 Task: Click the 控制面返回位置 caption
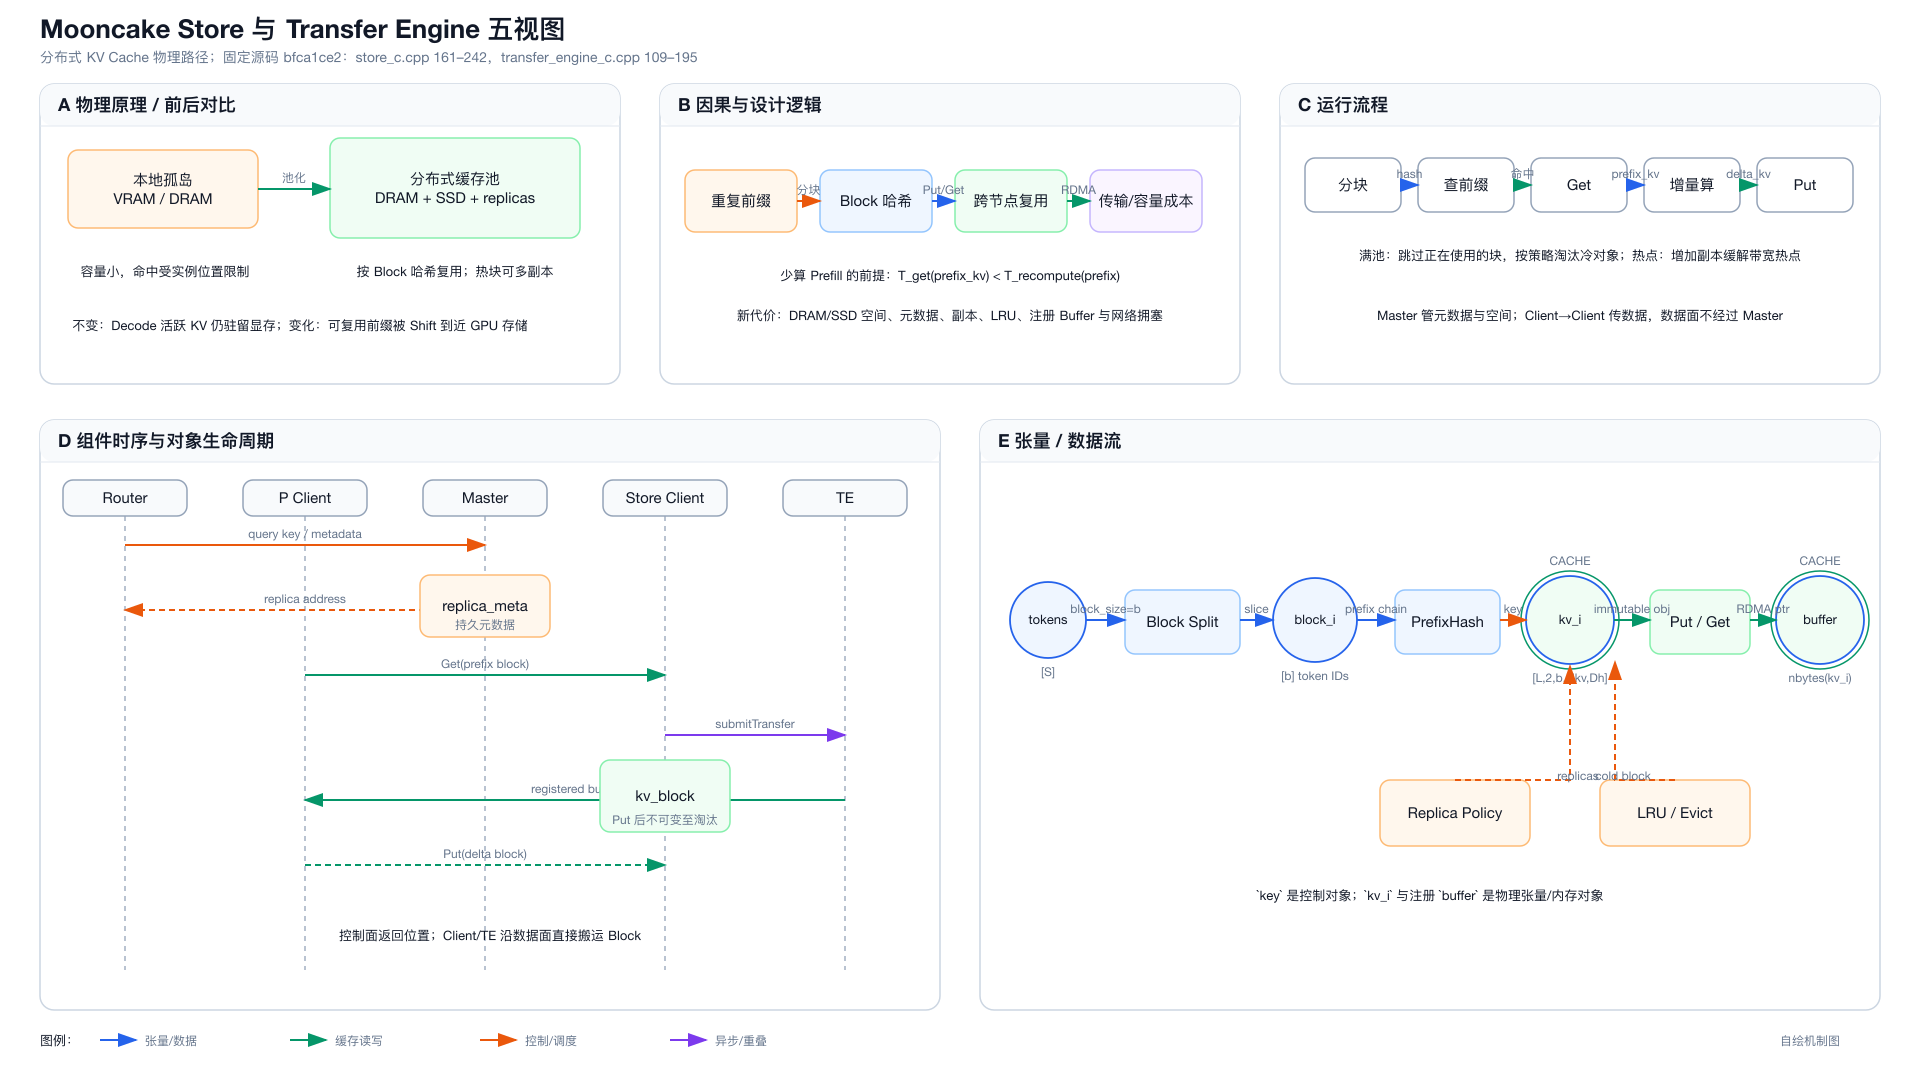(490, 936)
